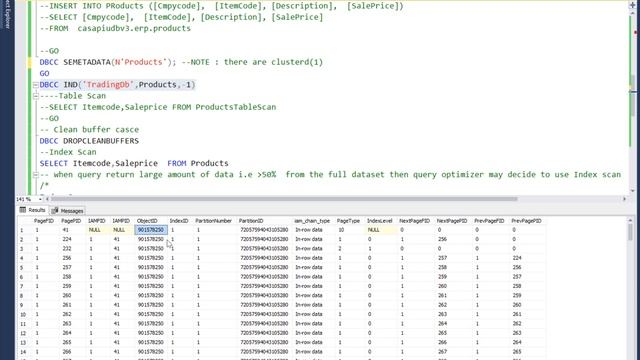This screenshot has width=640, height=360.
Task: Click the PageFID column header
Action: 44,221
